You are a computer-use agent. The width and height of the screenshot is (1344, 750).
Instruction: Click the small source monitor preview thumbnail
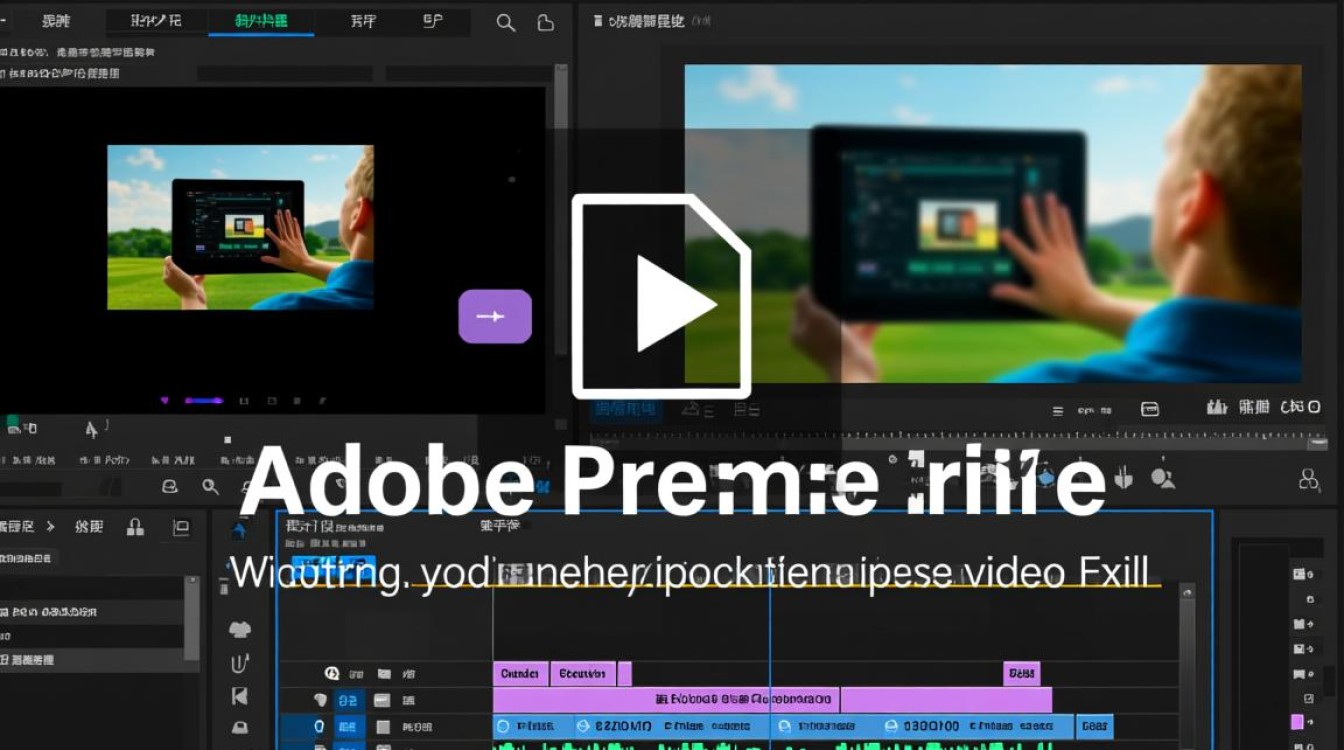click(240, 227)
